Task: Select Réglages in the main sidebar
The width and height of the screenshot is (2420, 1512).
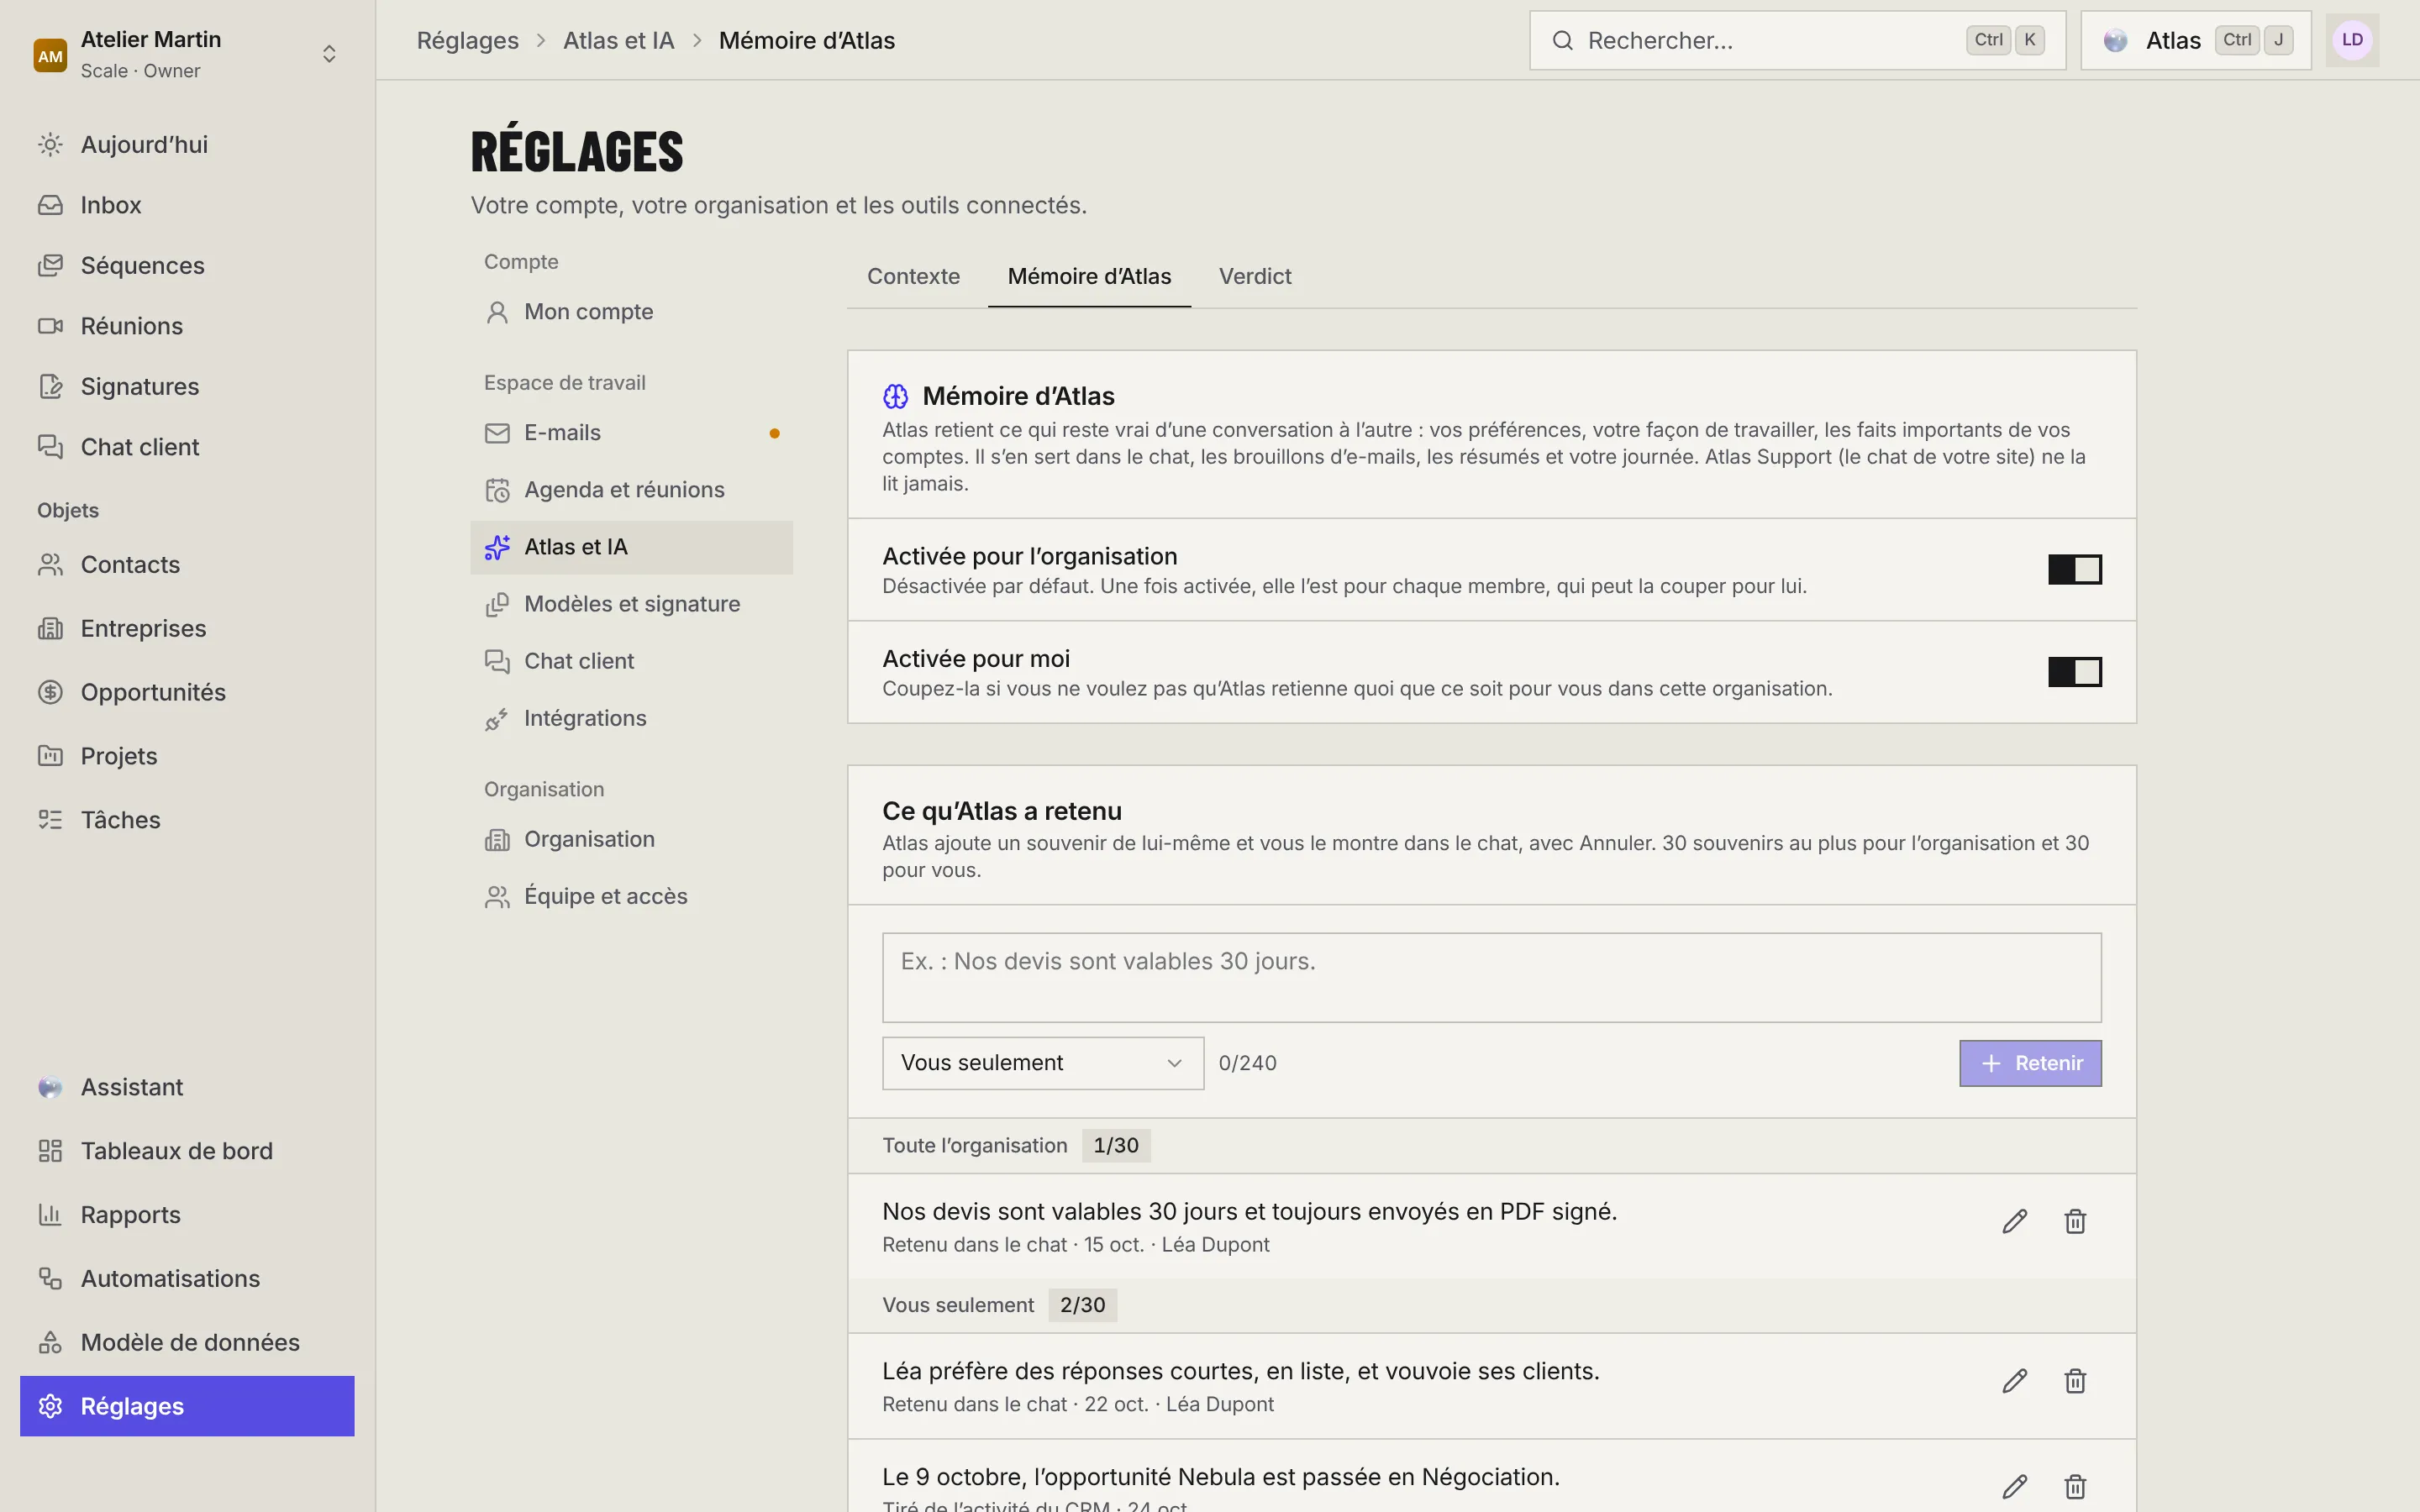Action: pos(187,1406)
